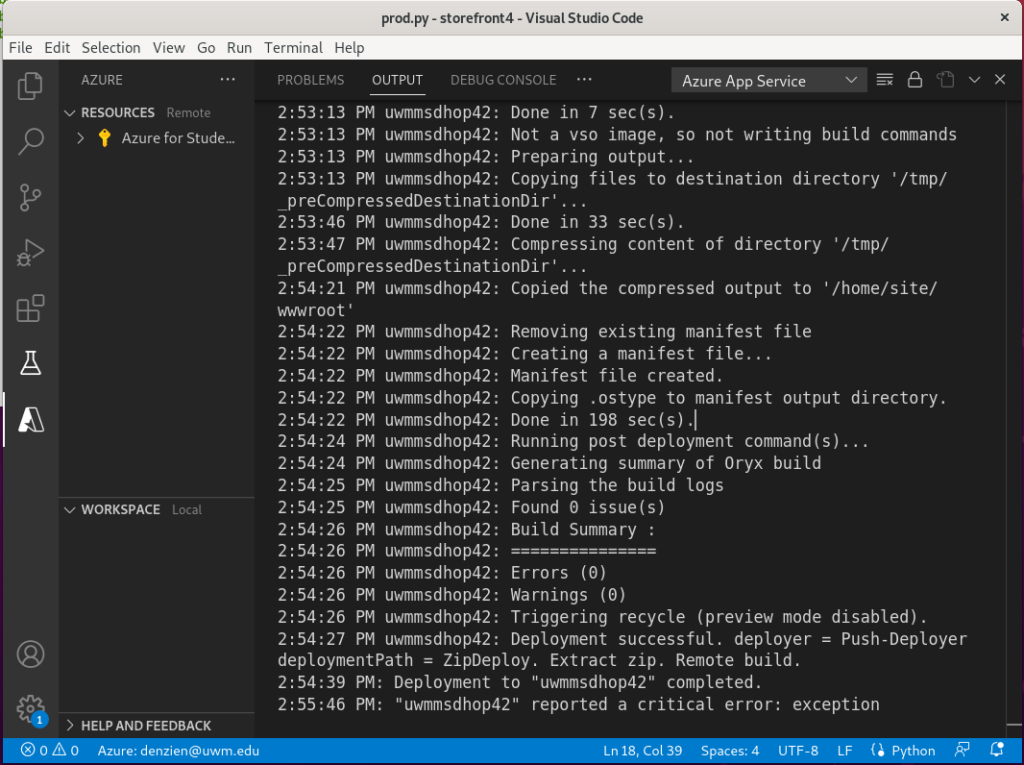Viewport: 1024px width, 765px height.
Task: Switch to the PROBLEMS tab
Action: click(x=310, y=80)
